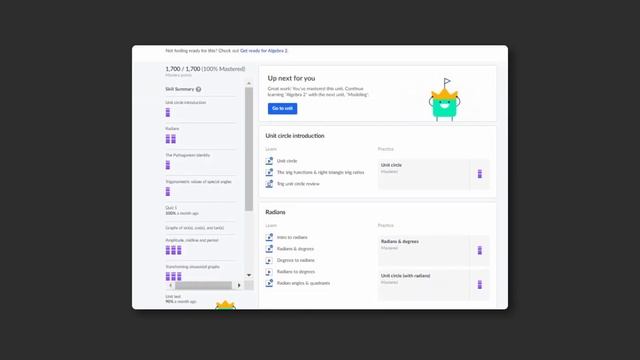Click the Up next for you heading

pos(291,78)
